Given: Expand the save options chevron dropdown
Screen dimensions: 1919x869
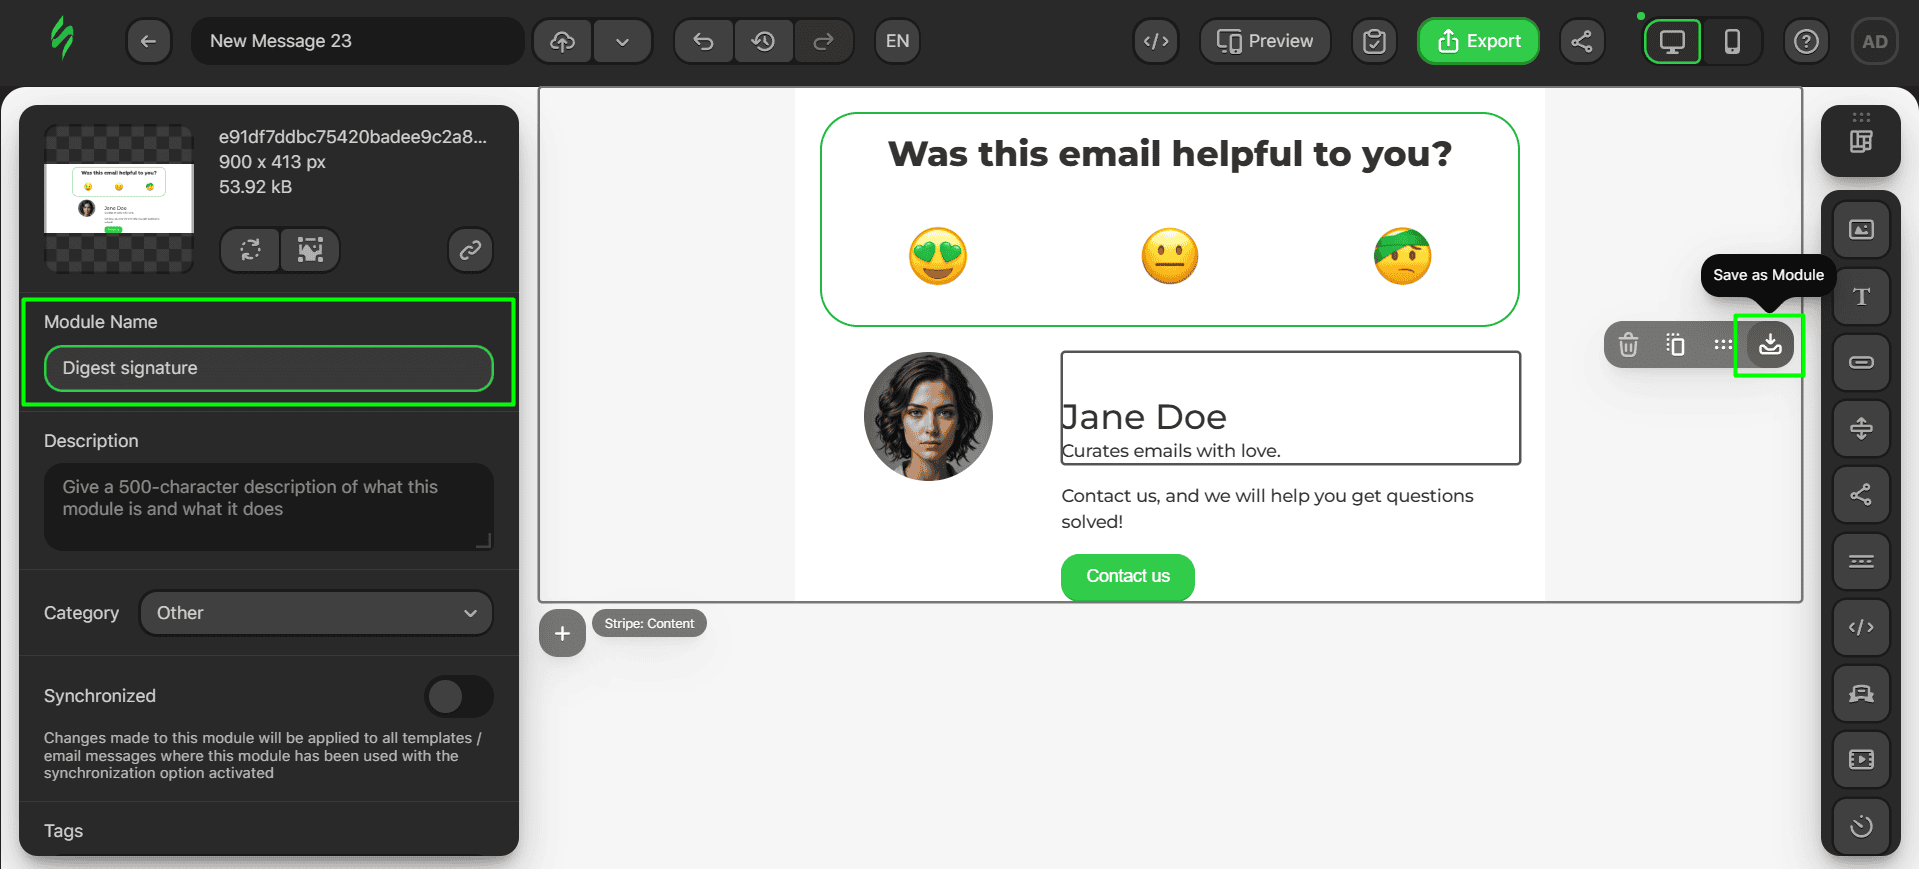Looking at the screenshot, I should [622, 41].
